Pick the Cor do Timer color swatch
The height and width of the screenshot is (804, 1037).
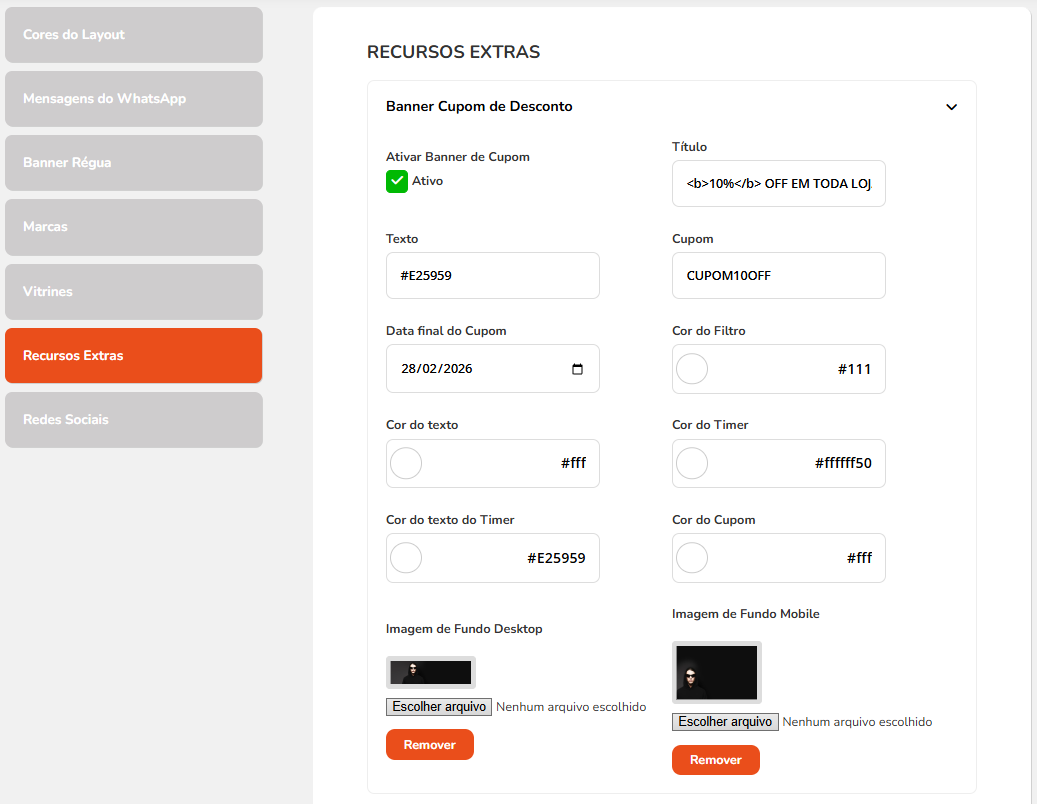[692, 463]
